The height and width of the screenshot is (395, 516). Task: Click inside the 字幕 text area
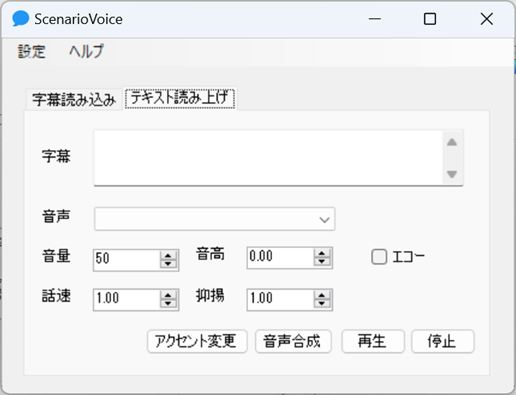268,157
